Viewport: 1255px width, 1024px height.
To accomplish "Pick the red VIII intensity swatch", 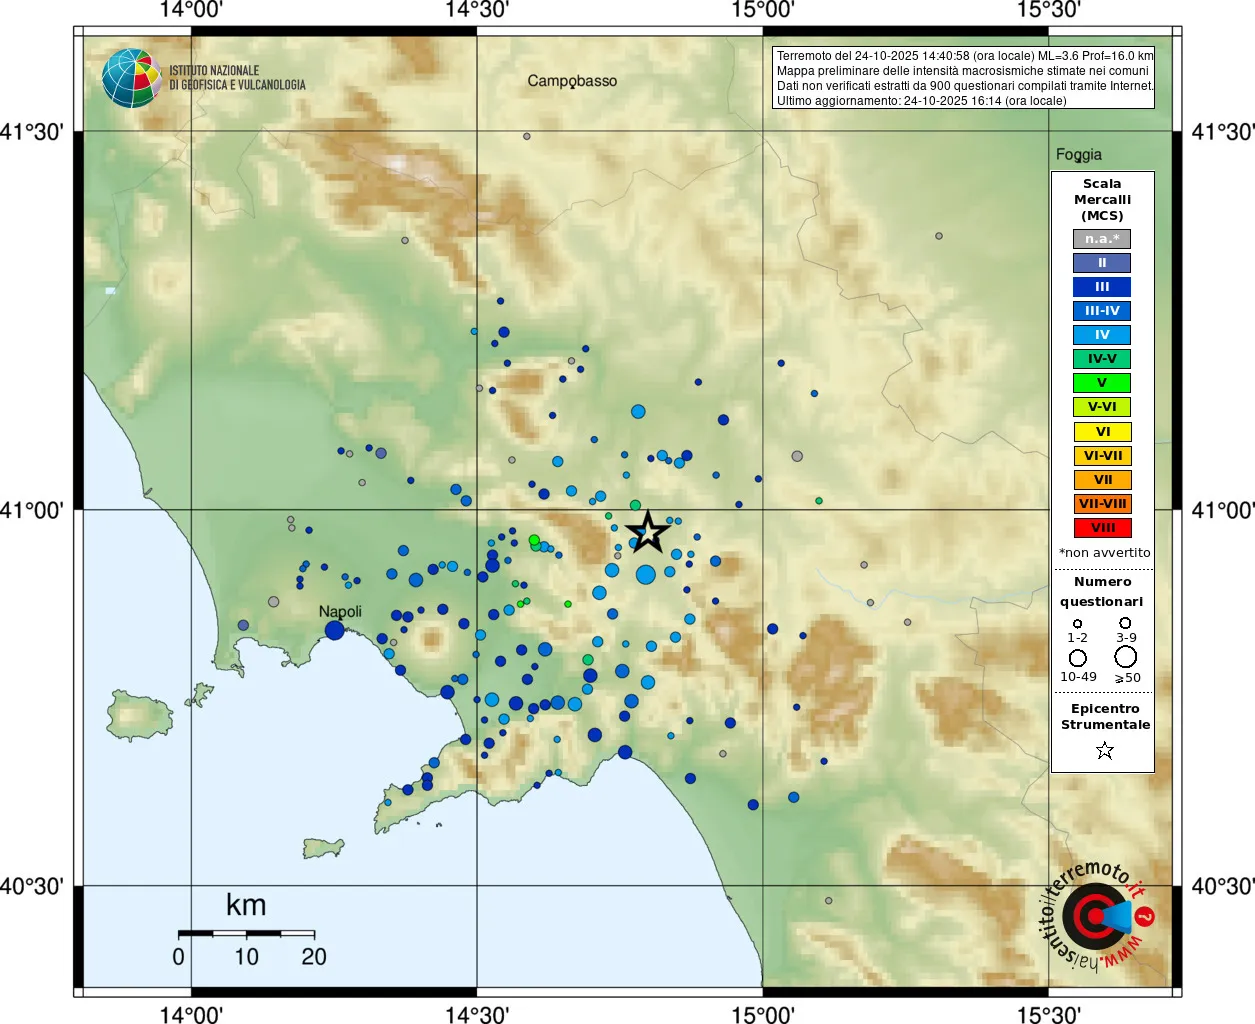I will pyautogui.click(x=1102, y=528).
